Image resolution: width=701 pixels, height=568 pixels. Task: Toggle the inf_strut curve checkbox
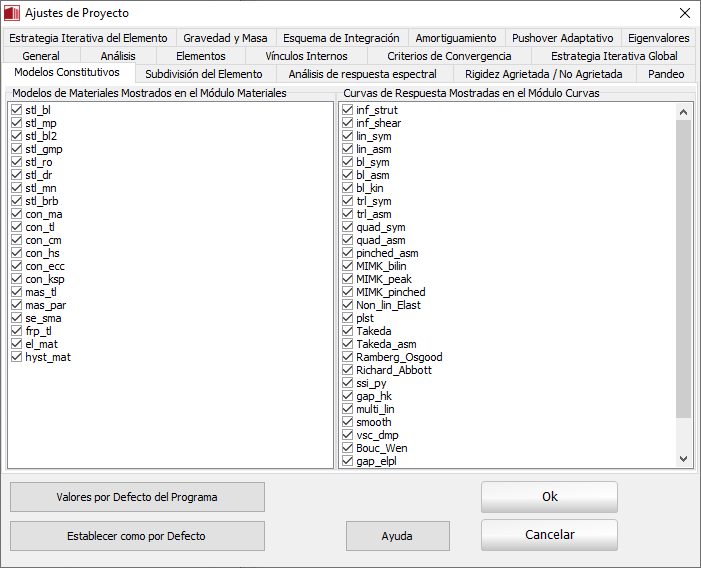[347, 110]
